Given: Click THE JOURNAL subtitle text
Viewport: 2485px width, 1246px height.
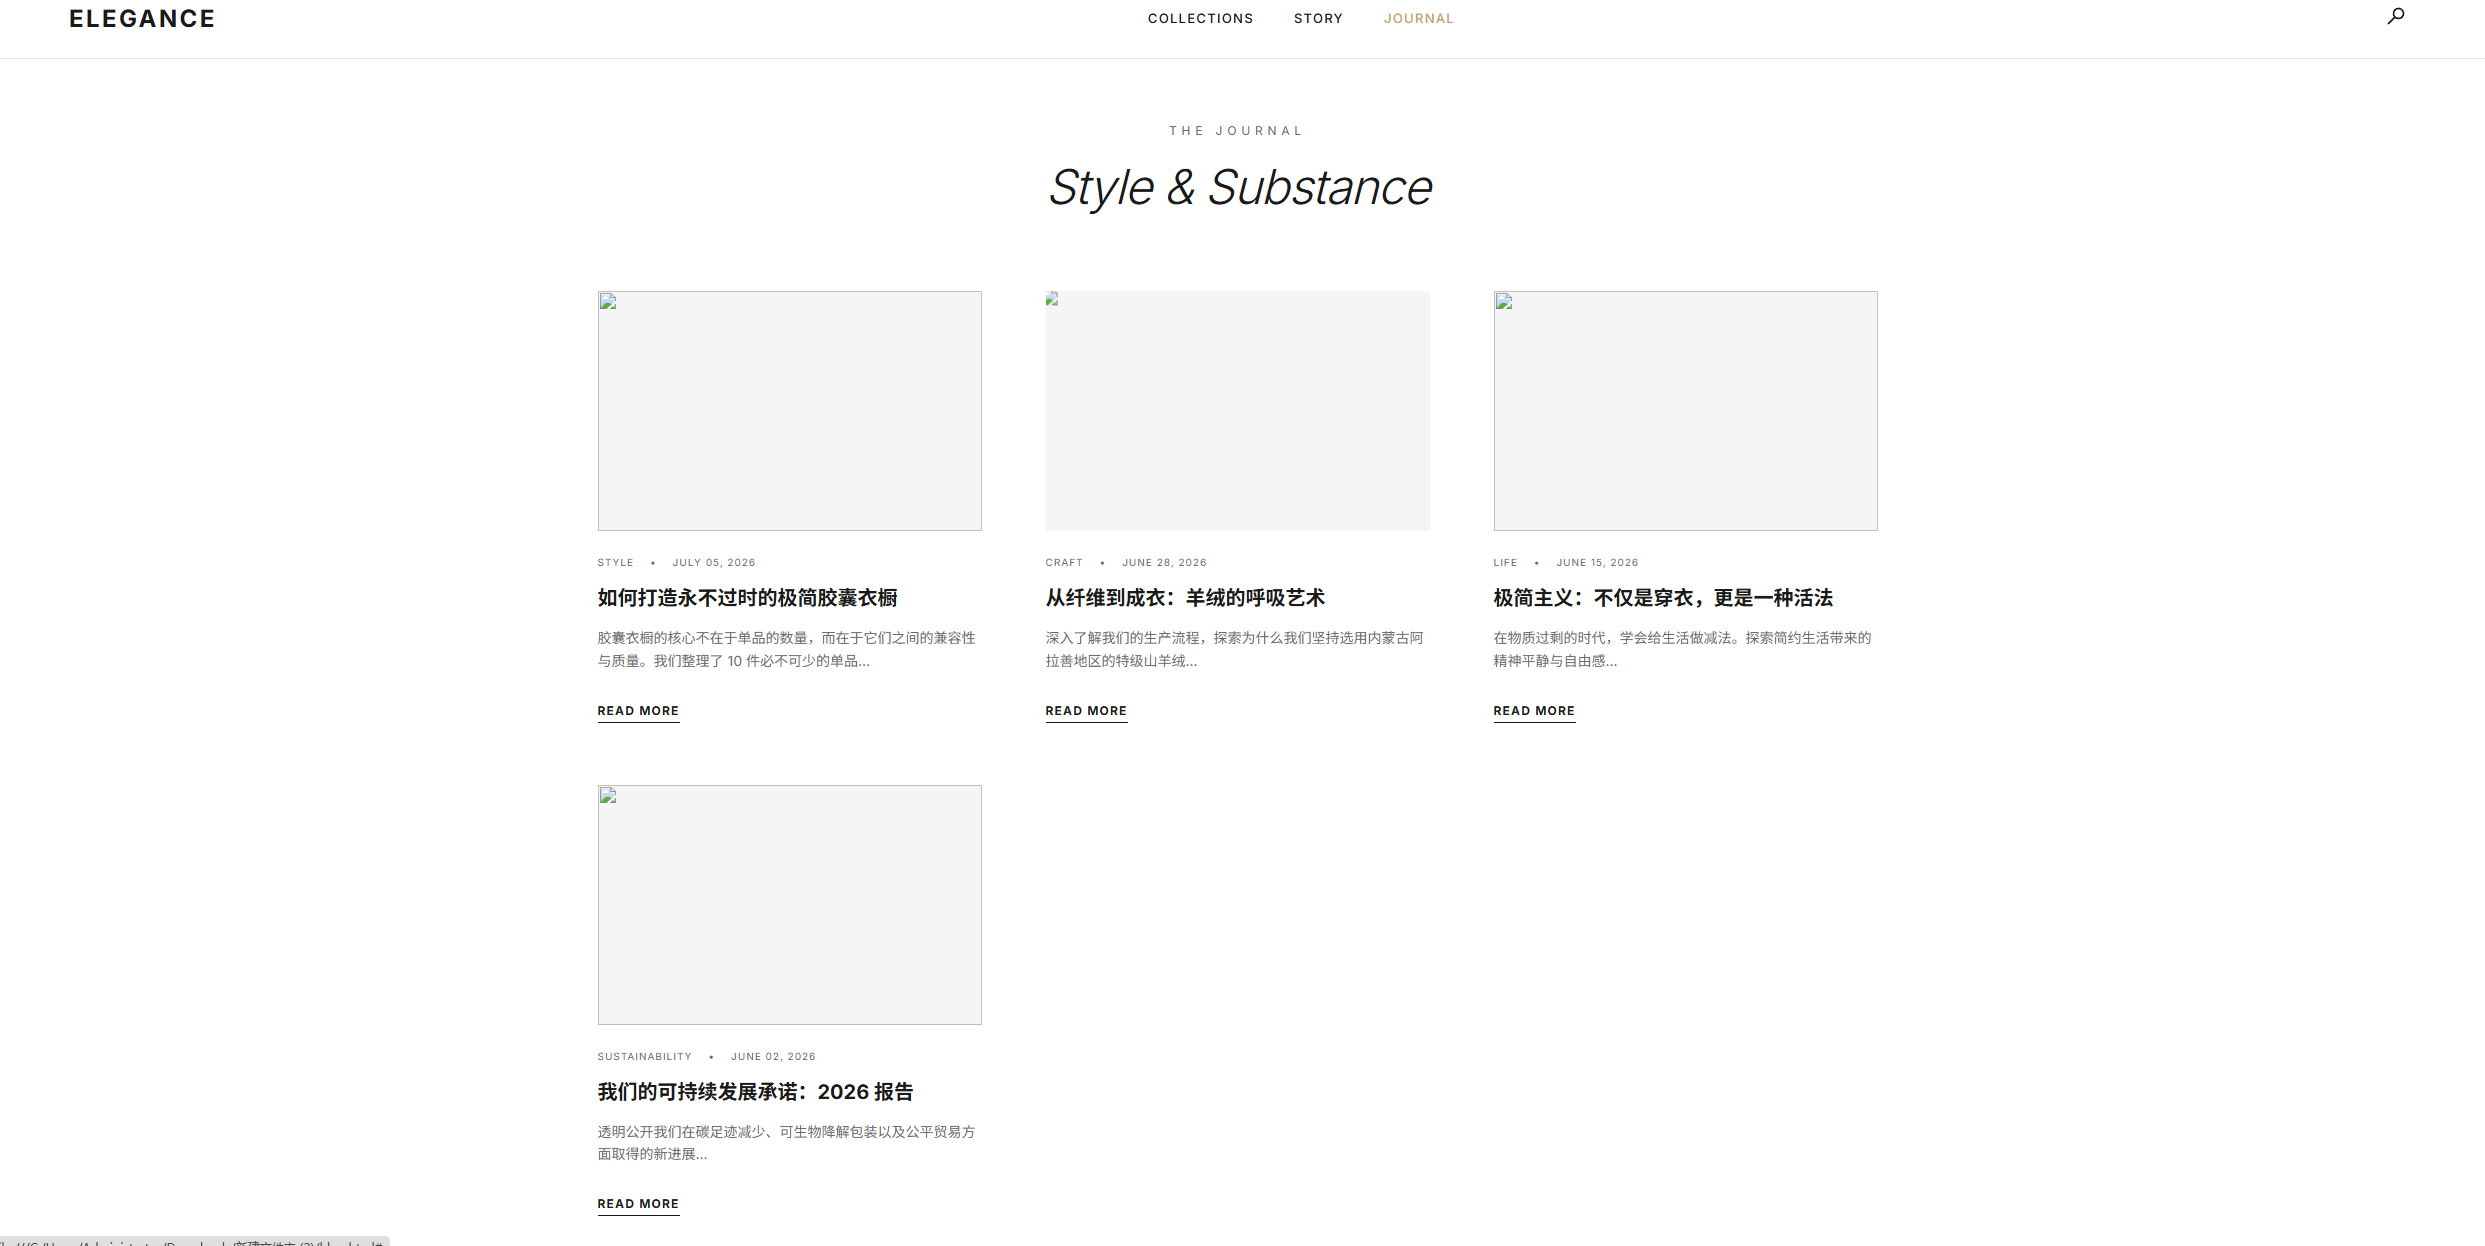Looking at the screenshot, I should pos(1237,131).
